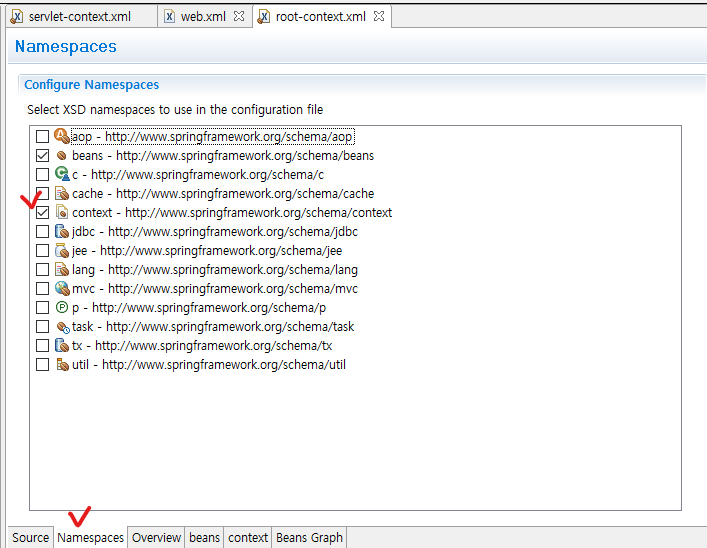Viewport: 707px width, 548px height.
Task: Click the cache namespace icon
Action: [x=60, y=194]
